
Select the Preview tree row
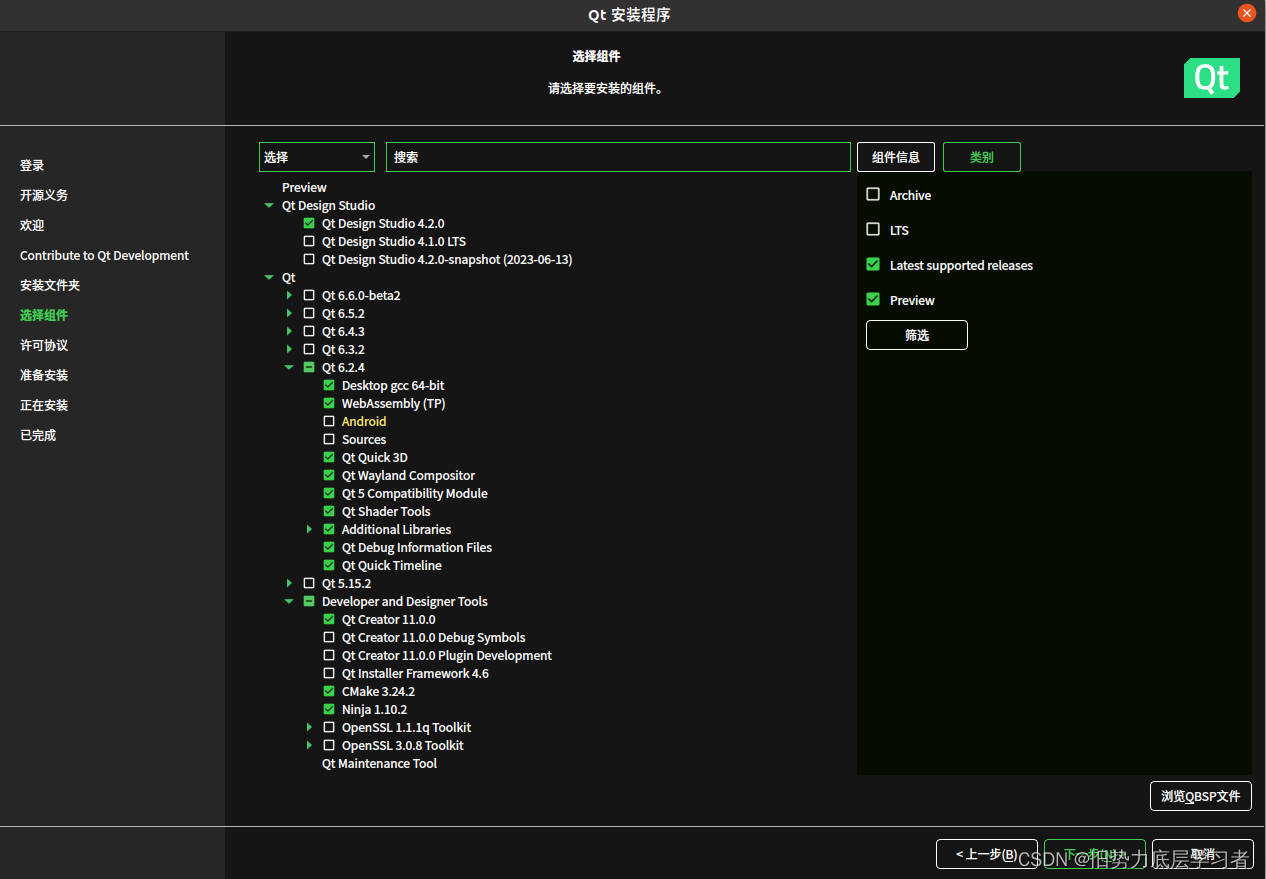pyautogui.click(x=304, y=188)
